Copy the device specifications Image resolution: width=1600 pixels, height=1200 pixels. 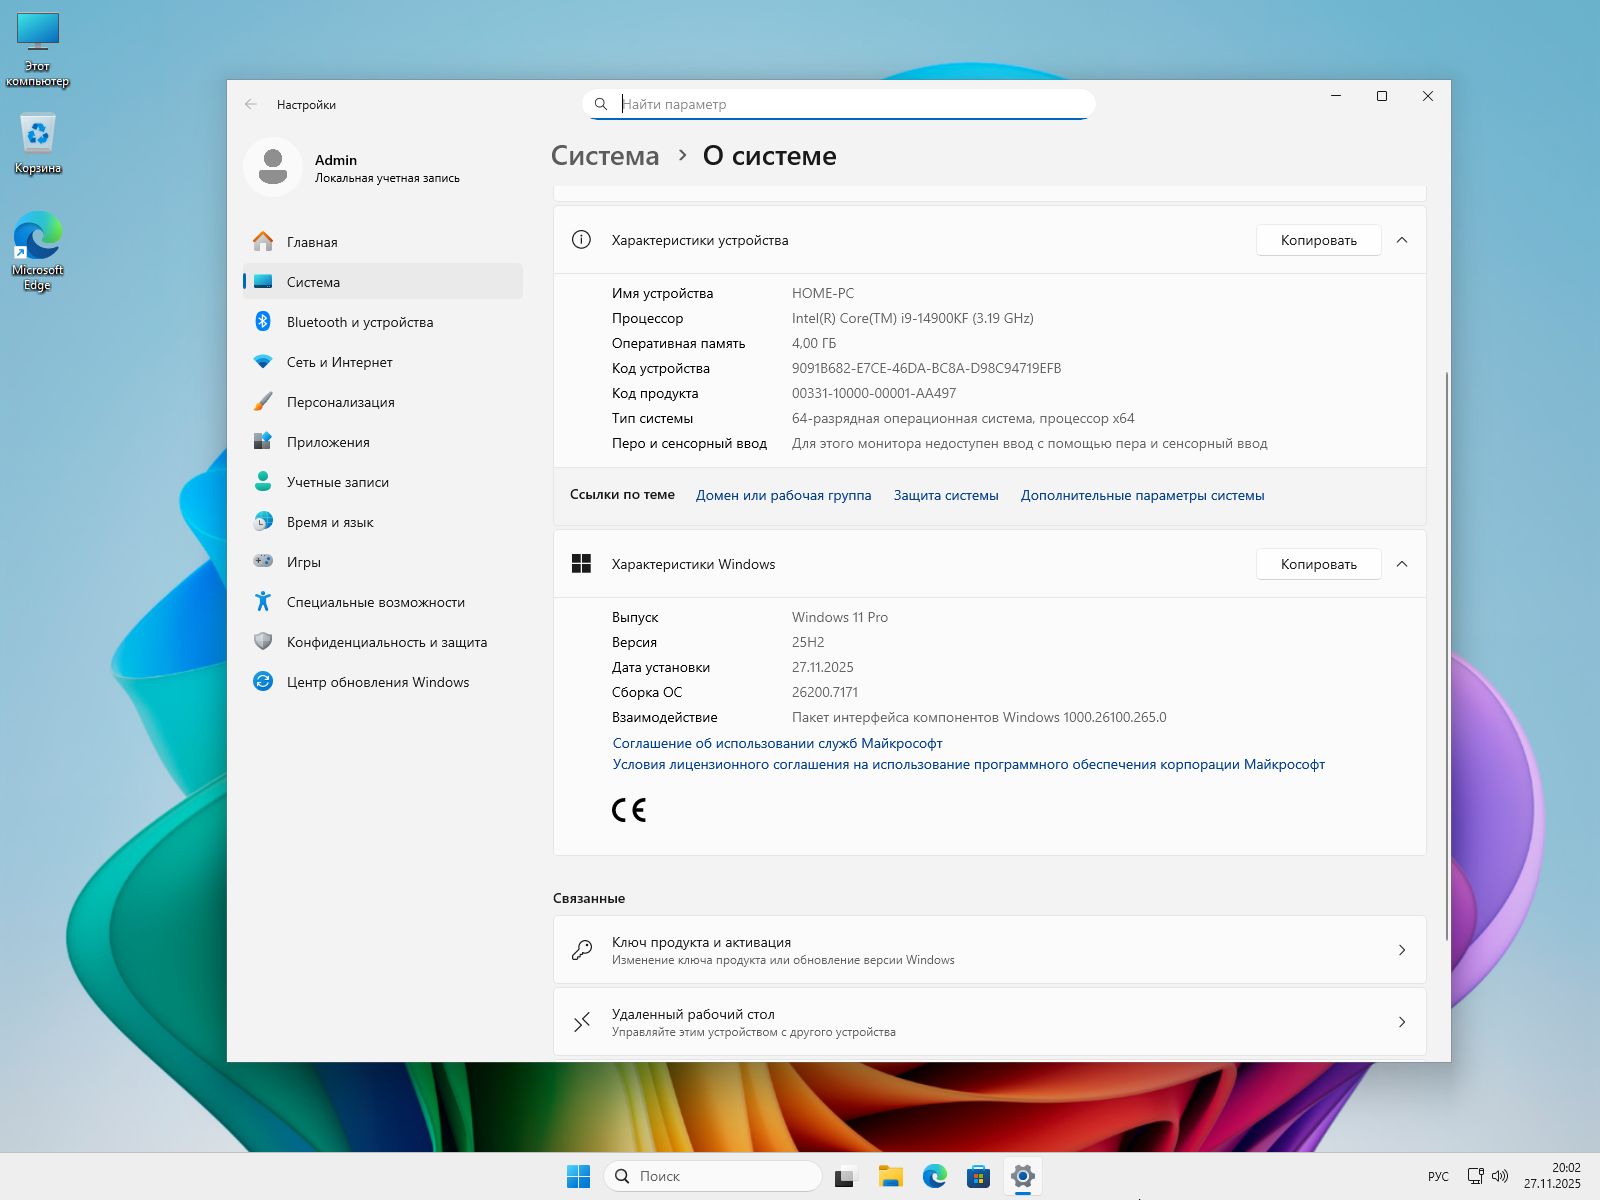(1318, 240)
